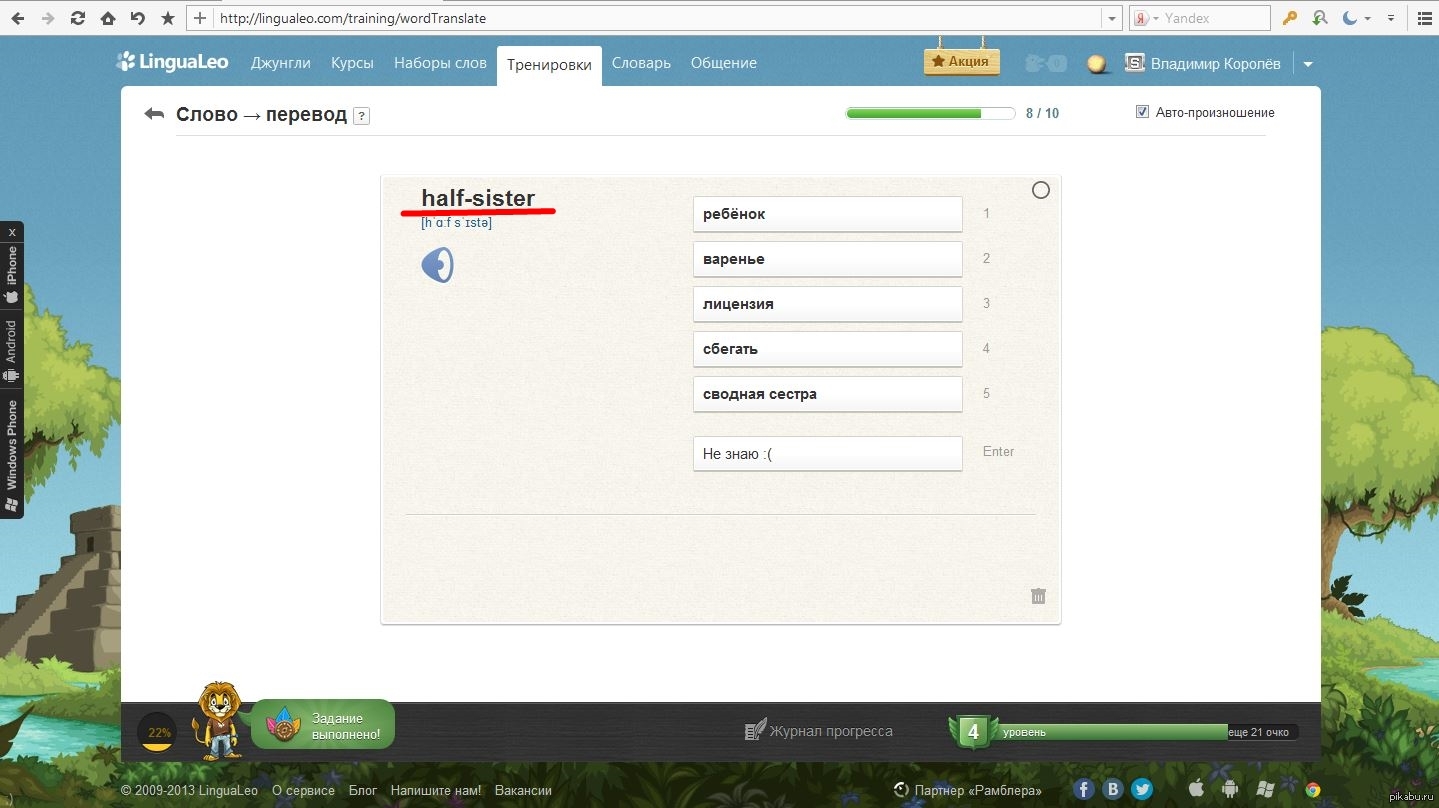Open the toolbar overflow arrow
This screenshot has height=808, width=1439.
[1389, 18]
